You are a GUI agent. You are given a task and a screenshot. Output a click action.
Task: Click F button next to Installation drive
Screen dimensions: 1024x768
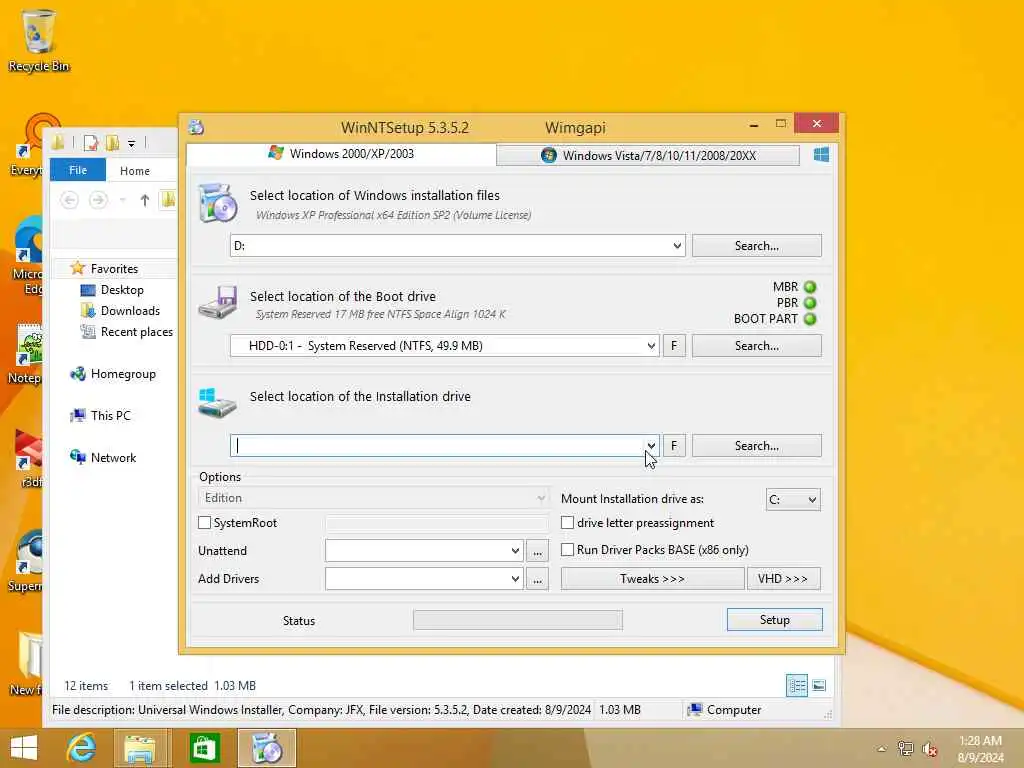(674, 445)
